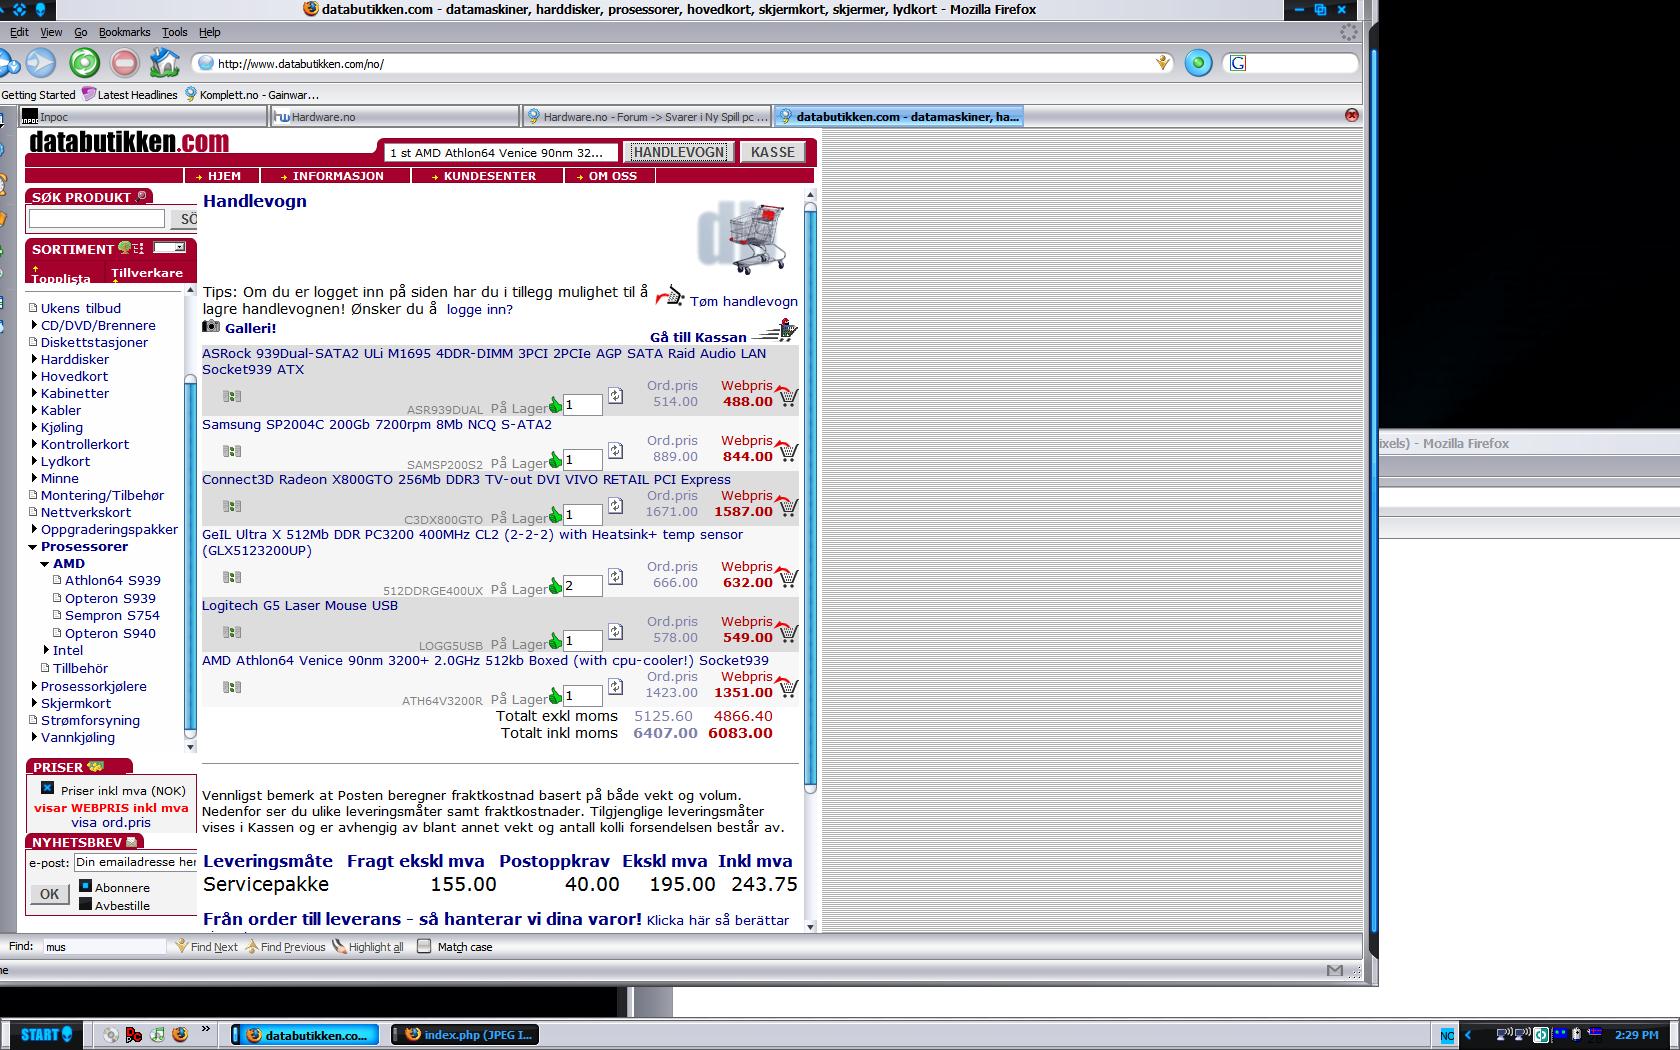Expand the Intel subcategory
Viewport: 1680px width, 1050px height.
46,650
